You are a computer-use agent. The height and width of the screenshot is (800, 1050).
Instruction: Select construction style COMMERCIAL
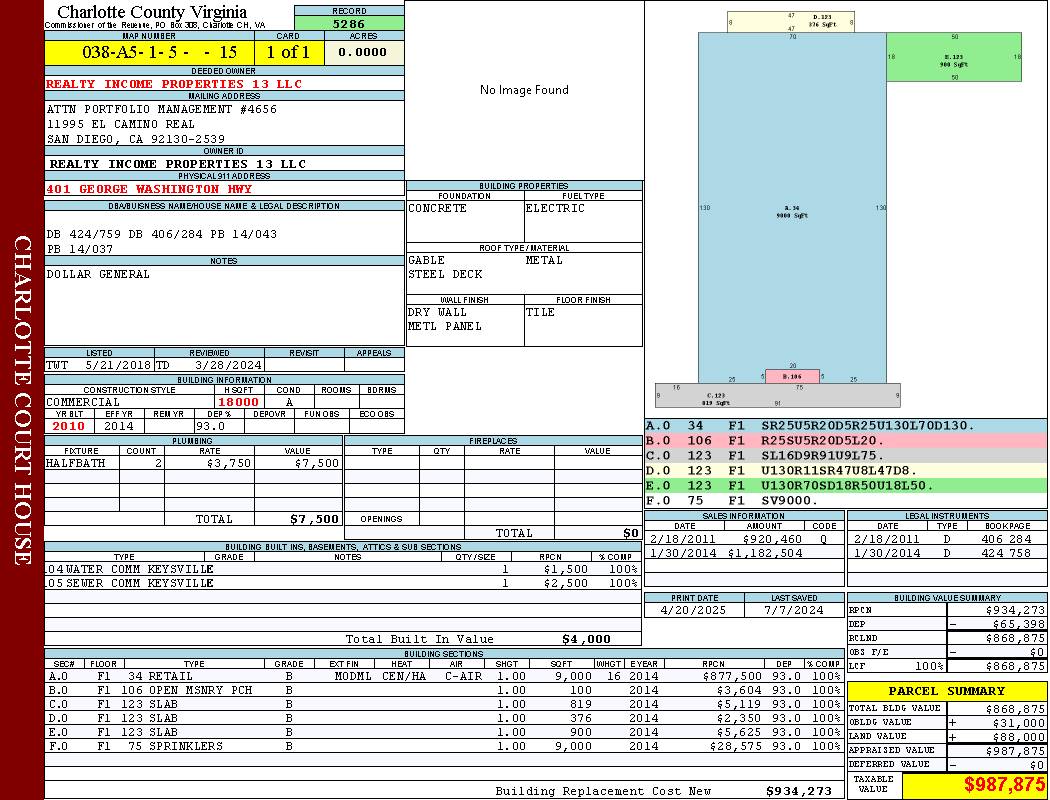[x=83, y=402]
